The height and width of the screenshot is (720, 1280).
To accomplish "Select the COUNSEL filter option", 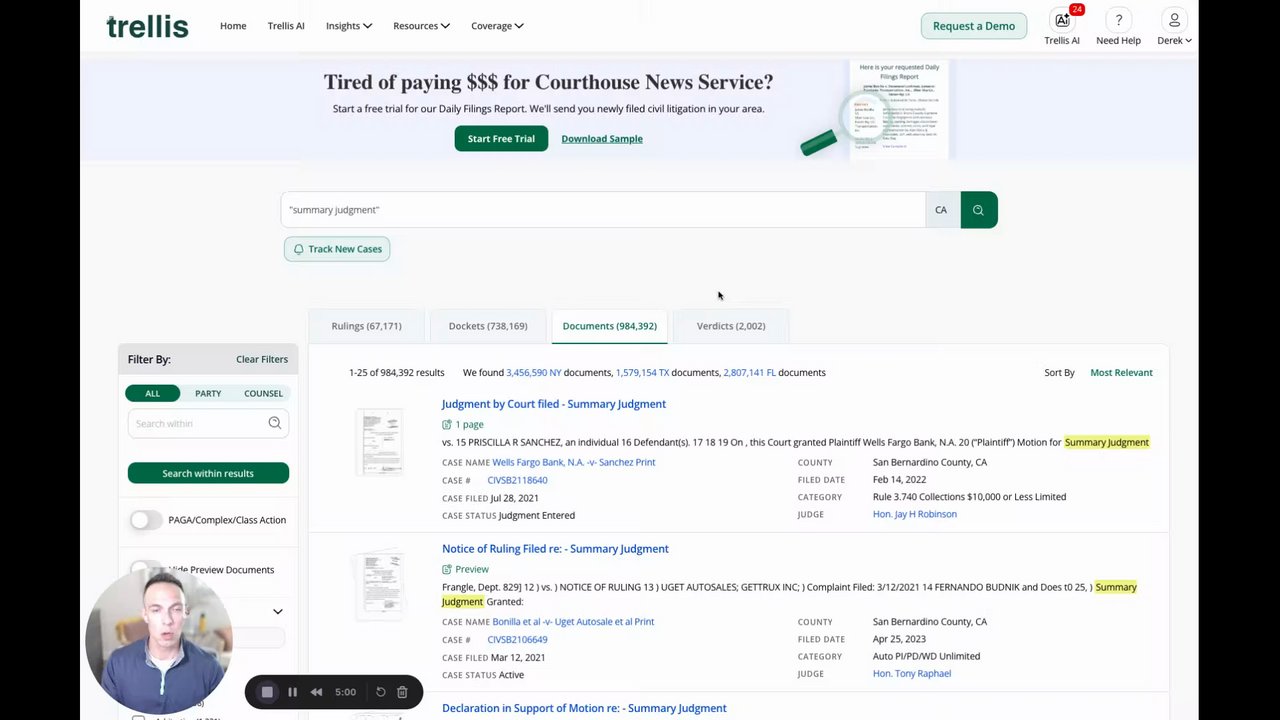I will point(263,393).
